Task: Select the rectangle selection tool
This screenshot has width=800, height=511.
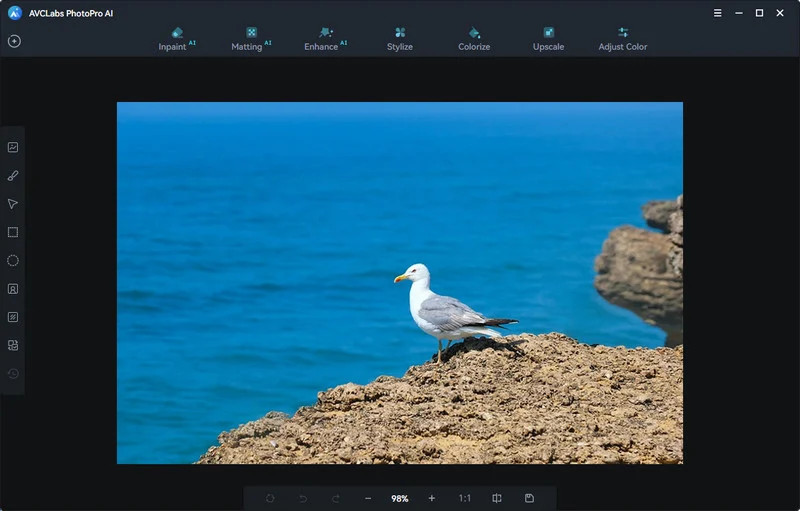Action: point(13,232)
